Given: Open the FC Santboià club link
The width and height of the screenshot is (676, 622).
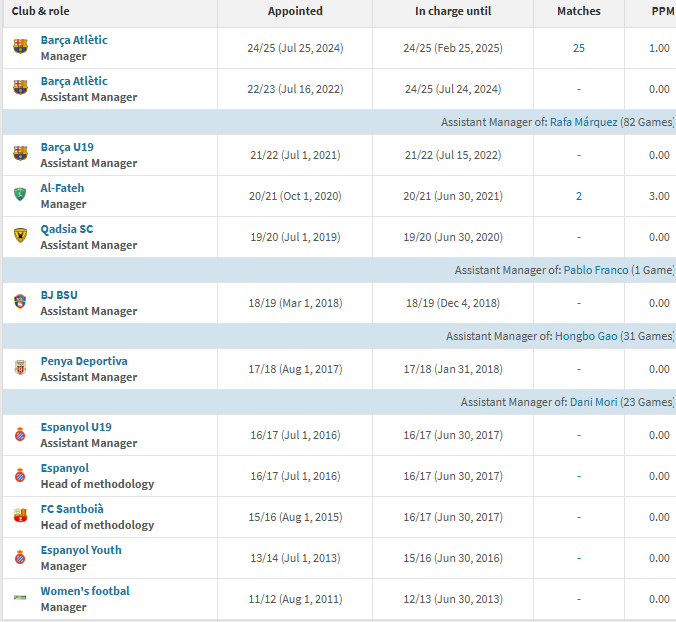Looking at the screenshot, I should tap(72, 509).
